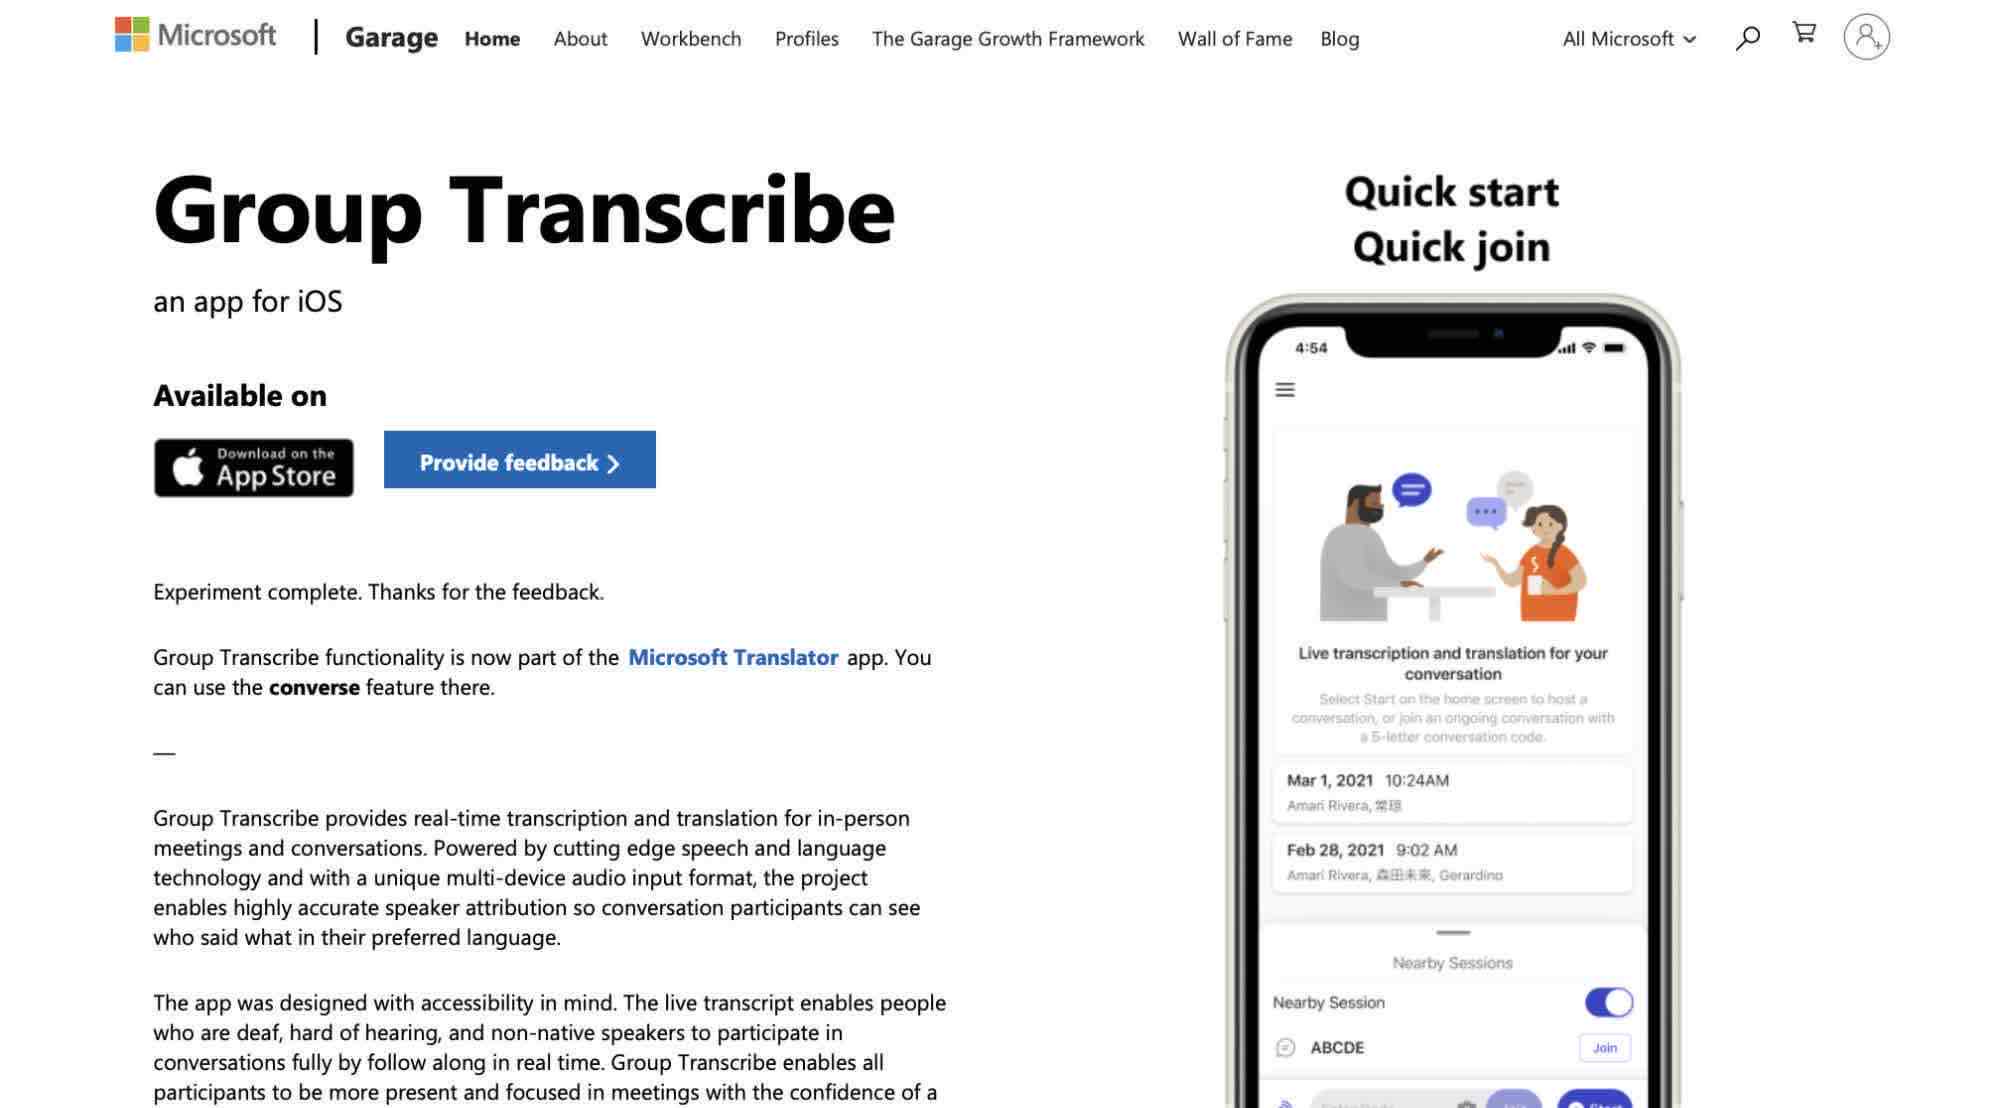
Task: Select the Blog menu item
Action: (1339, 35)
